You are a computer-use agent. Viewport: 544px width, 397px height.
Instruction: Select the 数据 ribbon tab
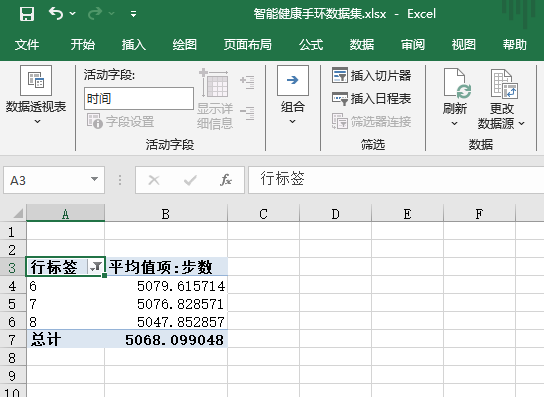point(362,45)
